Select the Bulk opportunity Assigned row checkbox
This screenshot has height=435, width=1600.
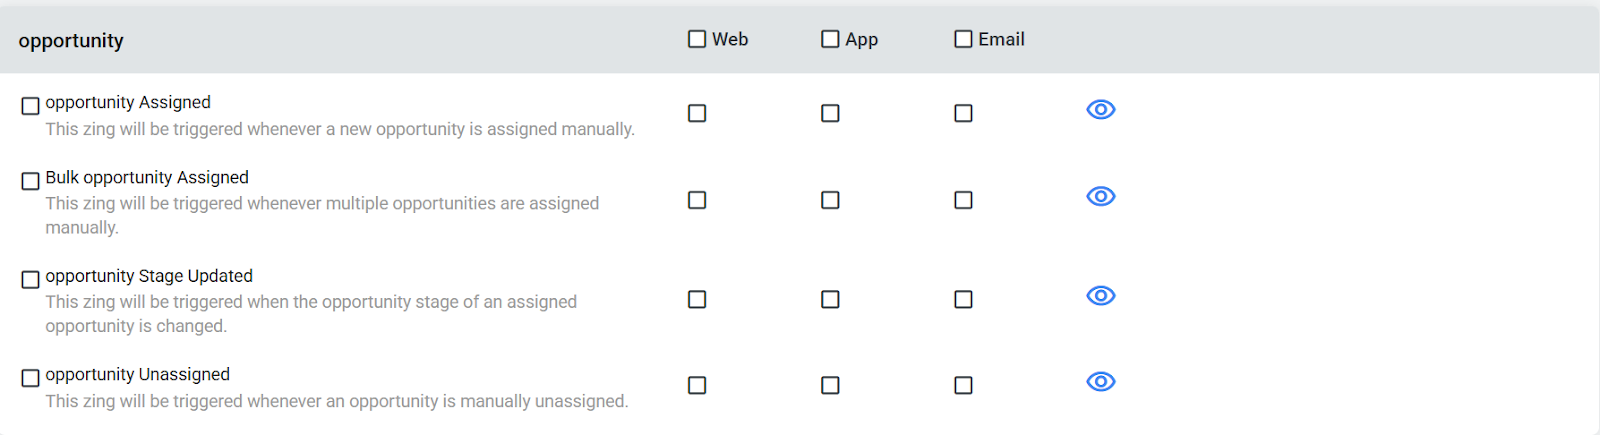pos(31,181)
